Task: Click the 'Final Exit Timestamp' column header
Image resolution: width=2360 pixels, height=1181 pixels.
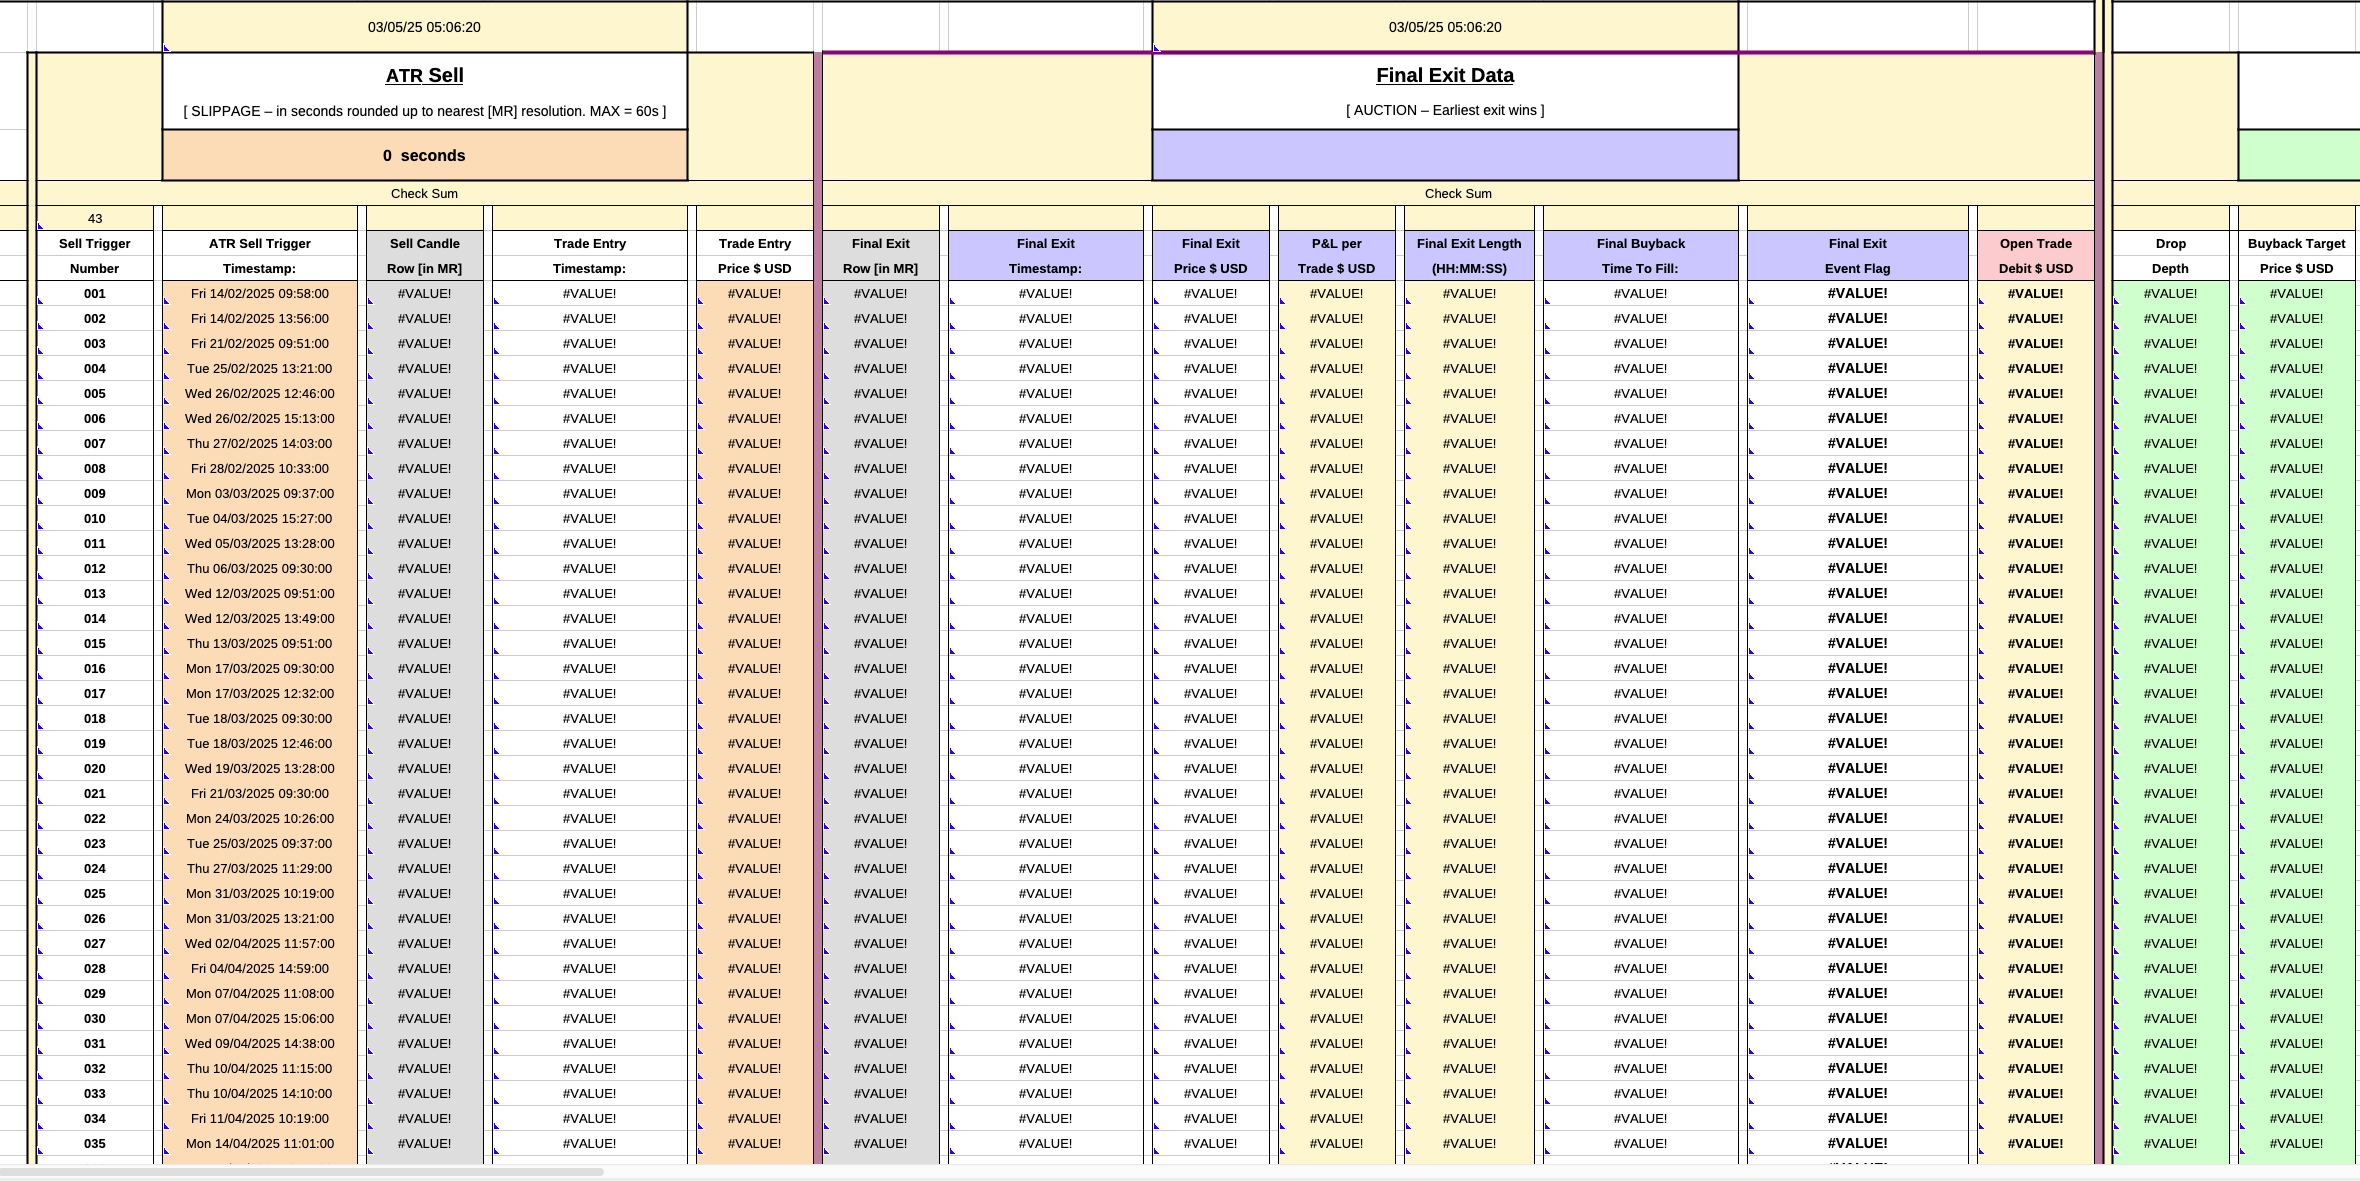Action: click(1045, 256)
